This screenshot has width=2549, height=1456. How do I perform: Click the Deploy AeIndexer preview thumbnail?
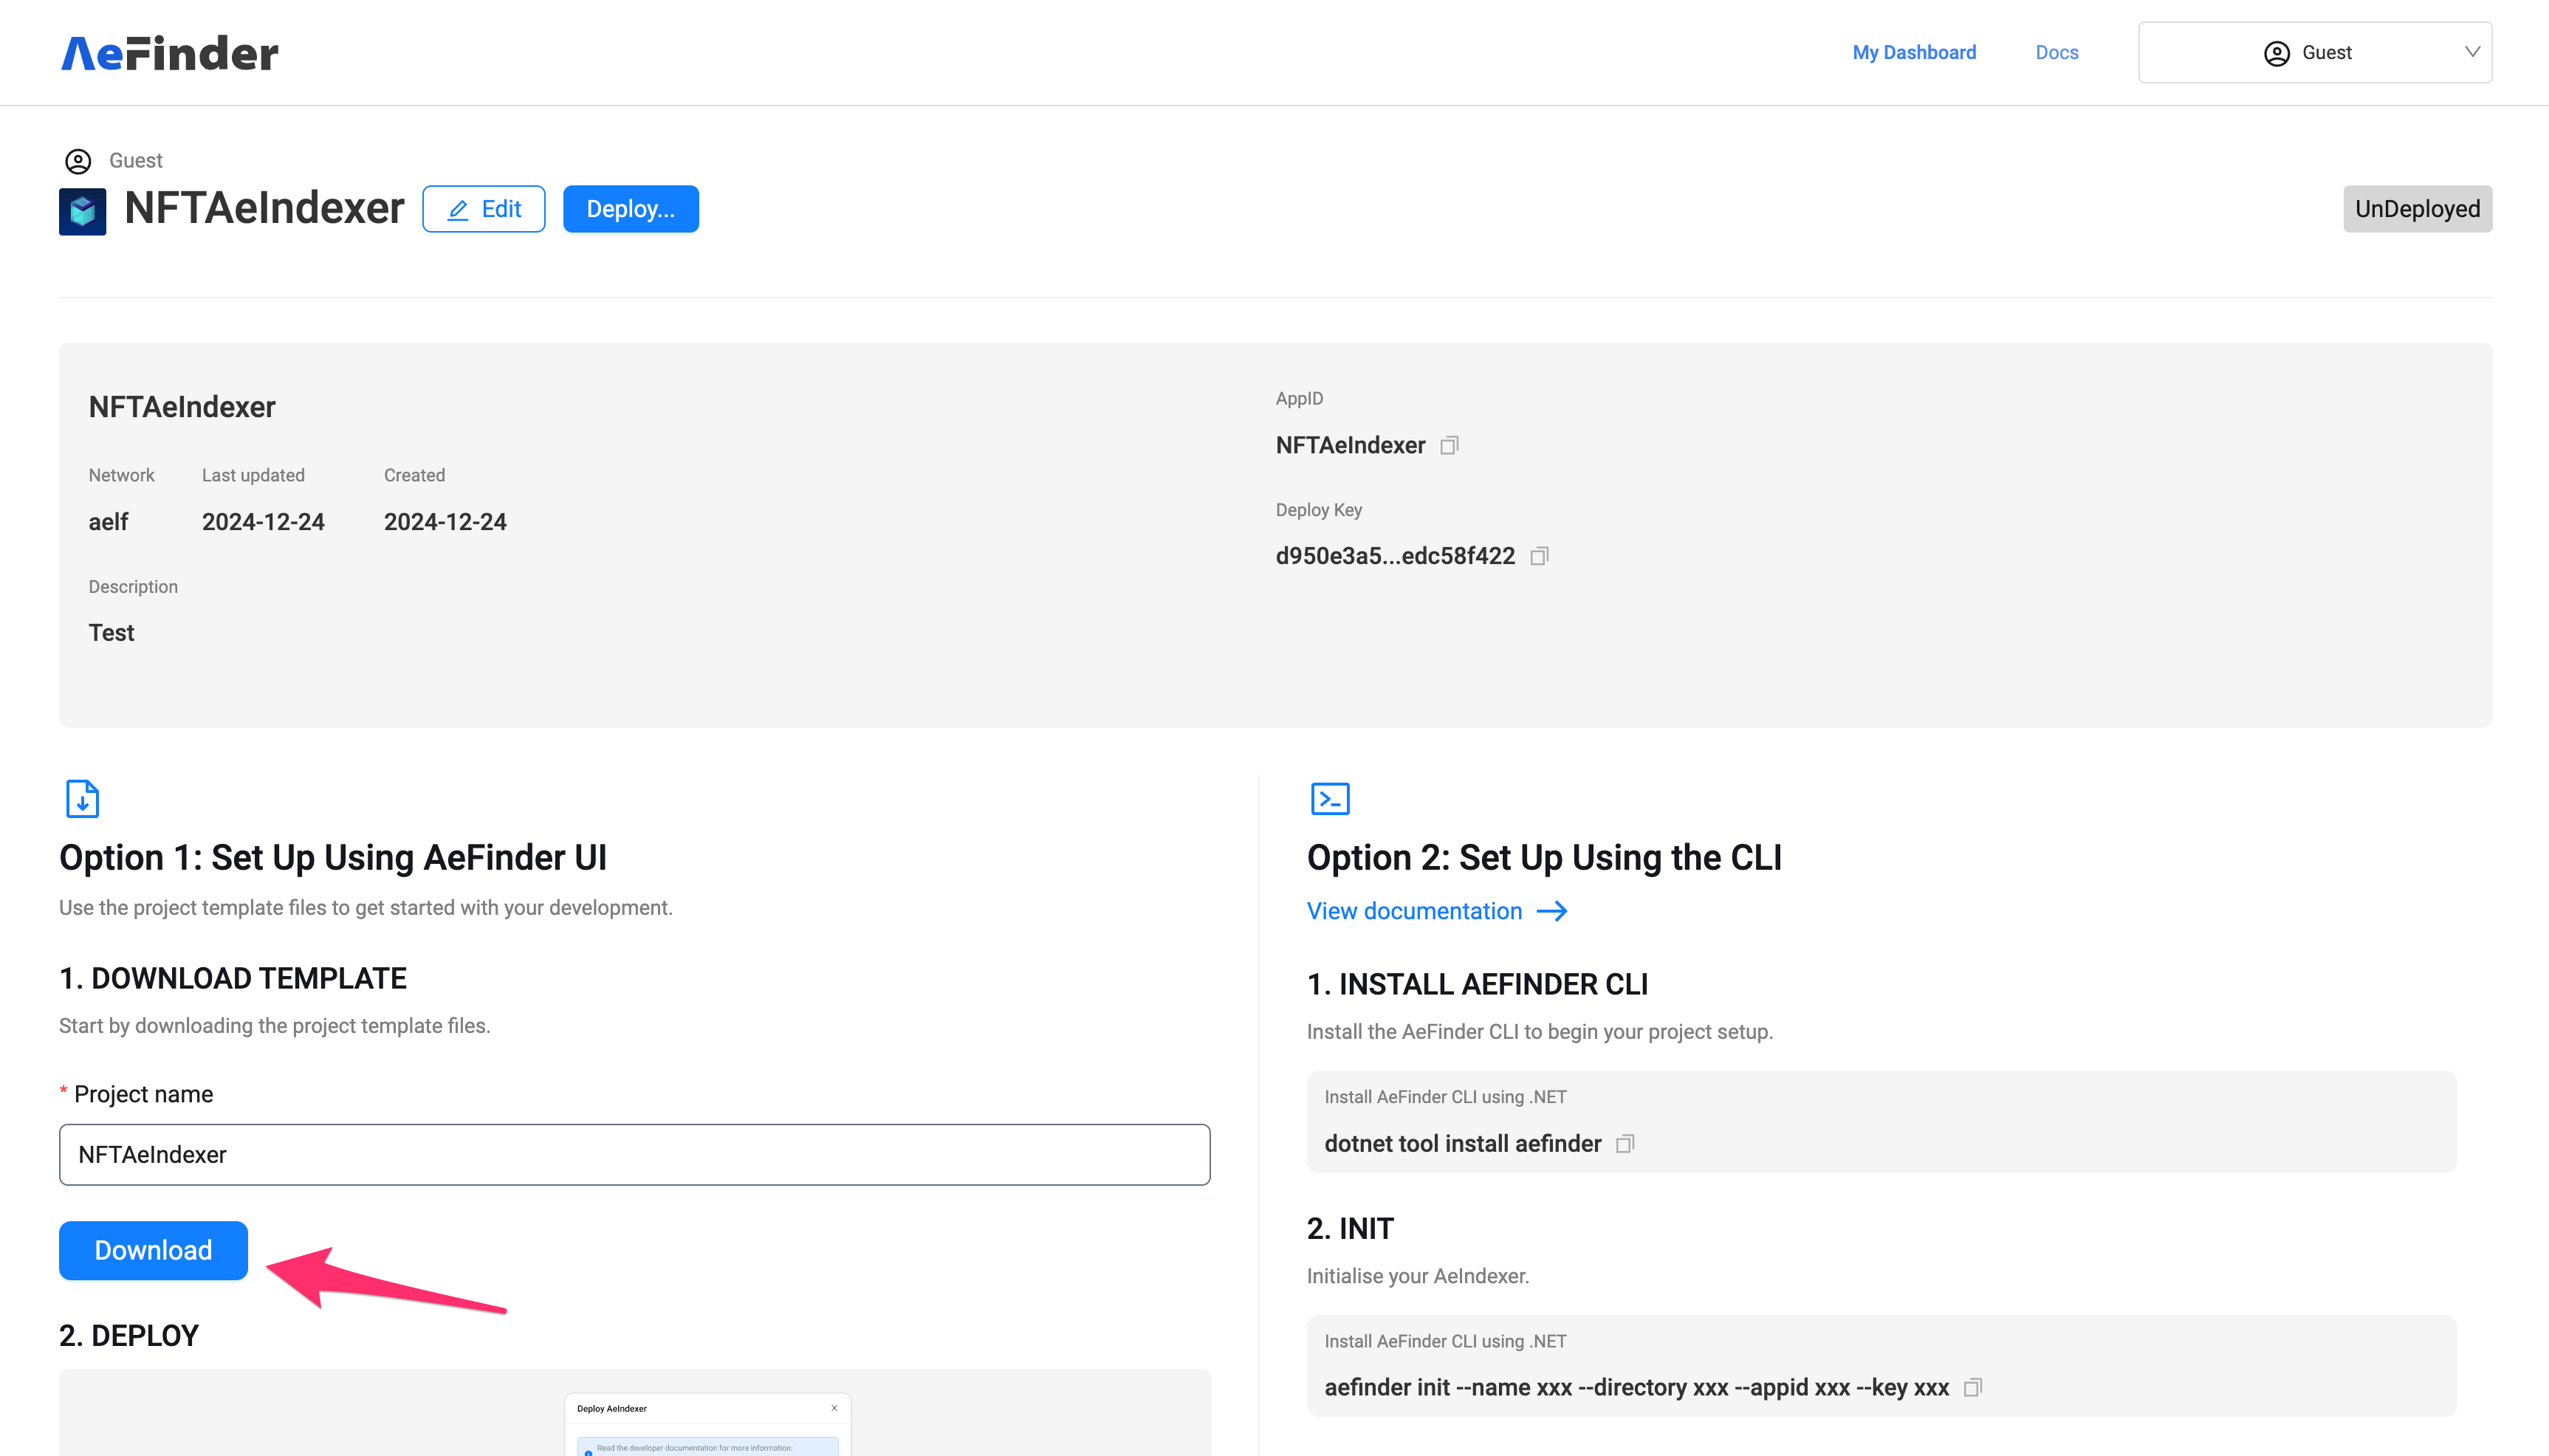[707, 1424]
